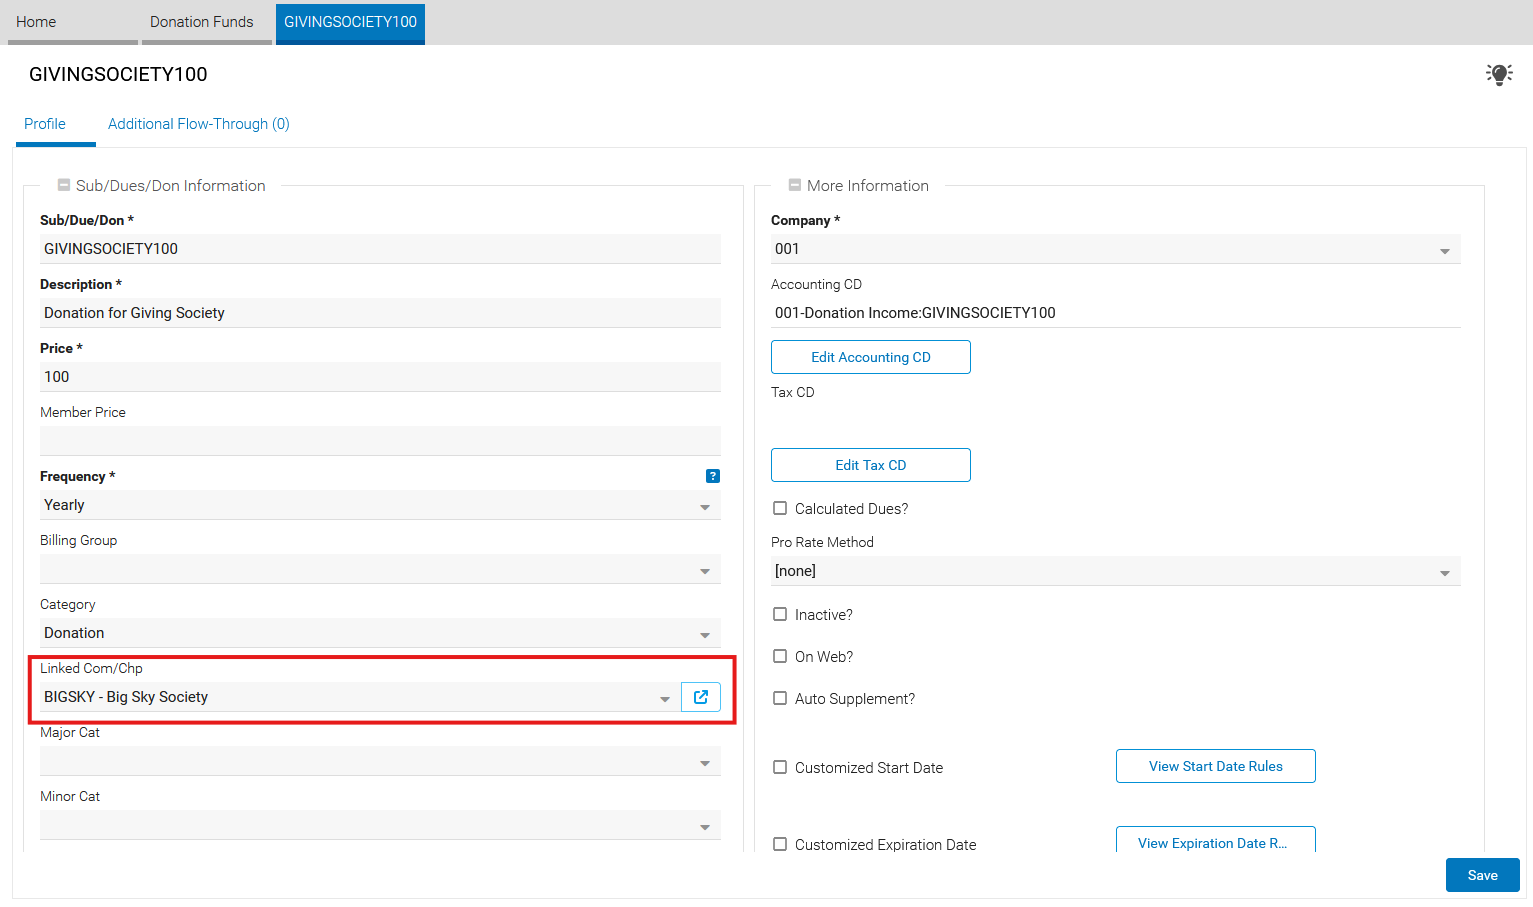Check the Customized Expiration Date checkbox
The image size is (1533, 907).
point(780,844)
